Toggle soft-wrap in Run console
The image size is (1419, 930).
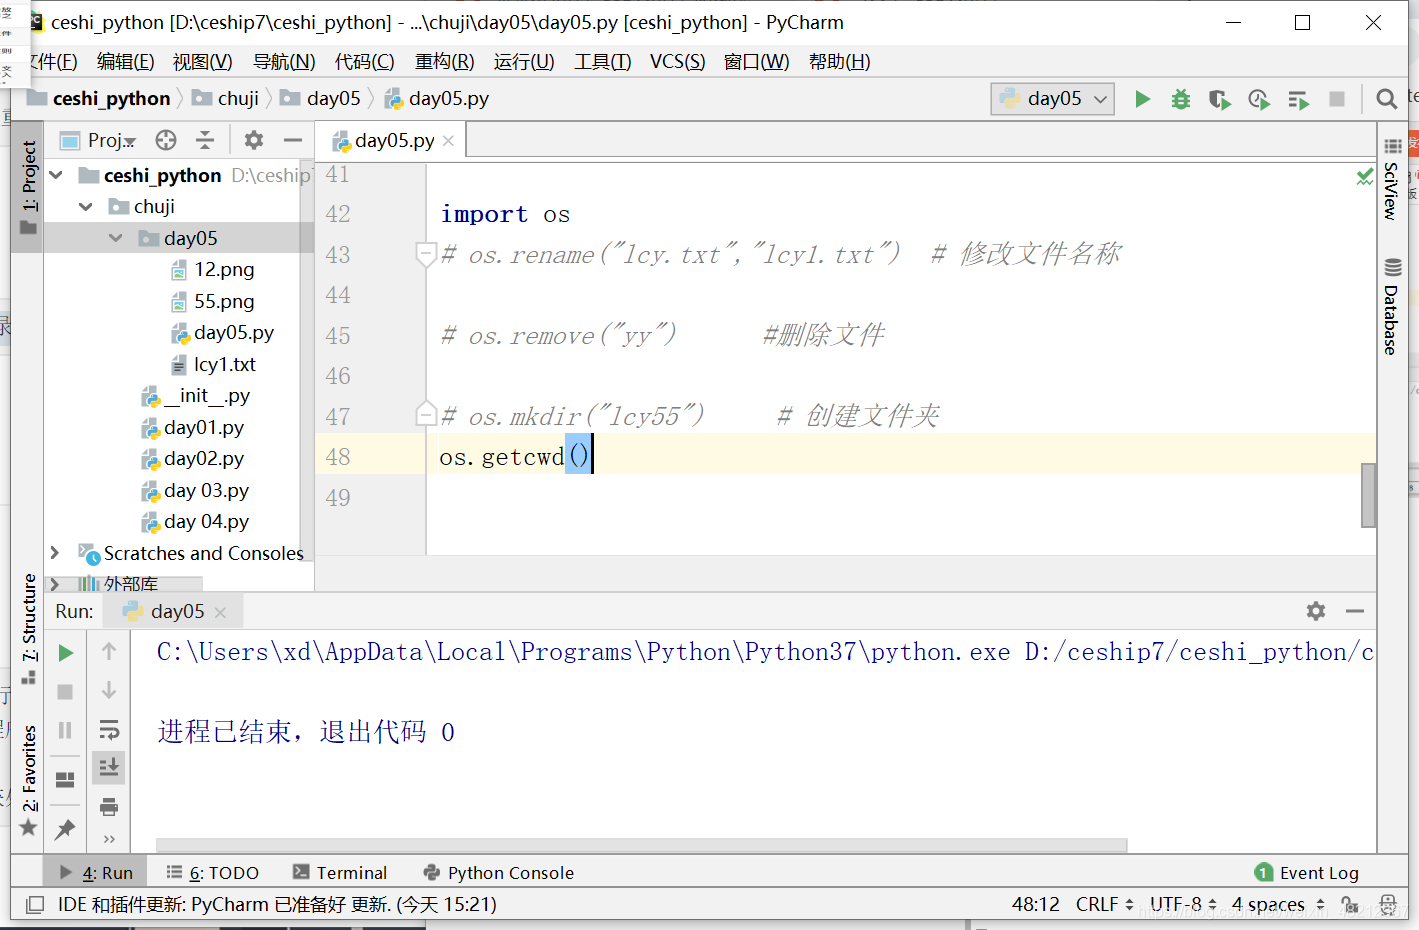click(109, 730)
